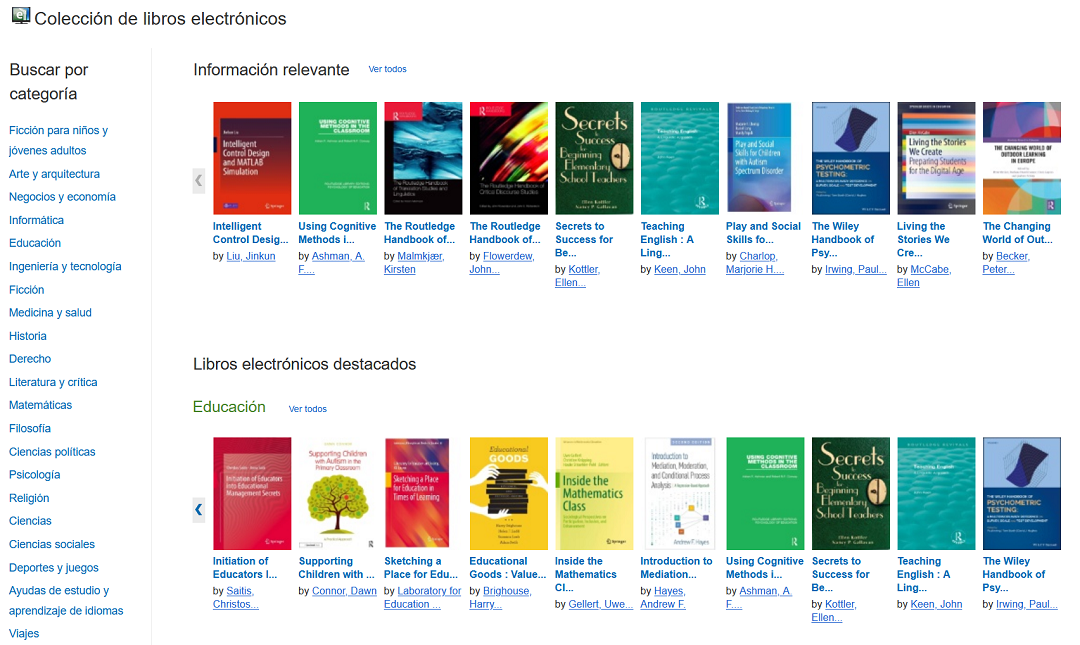Open Intelligent Control Design book cover
This screenshot has height=645, width=1080.
tap(252, 158)
